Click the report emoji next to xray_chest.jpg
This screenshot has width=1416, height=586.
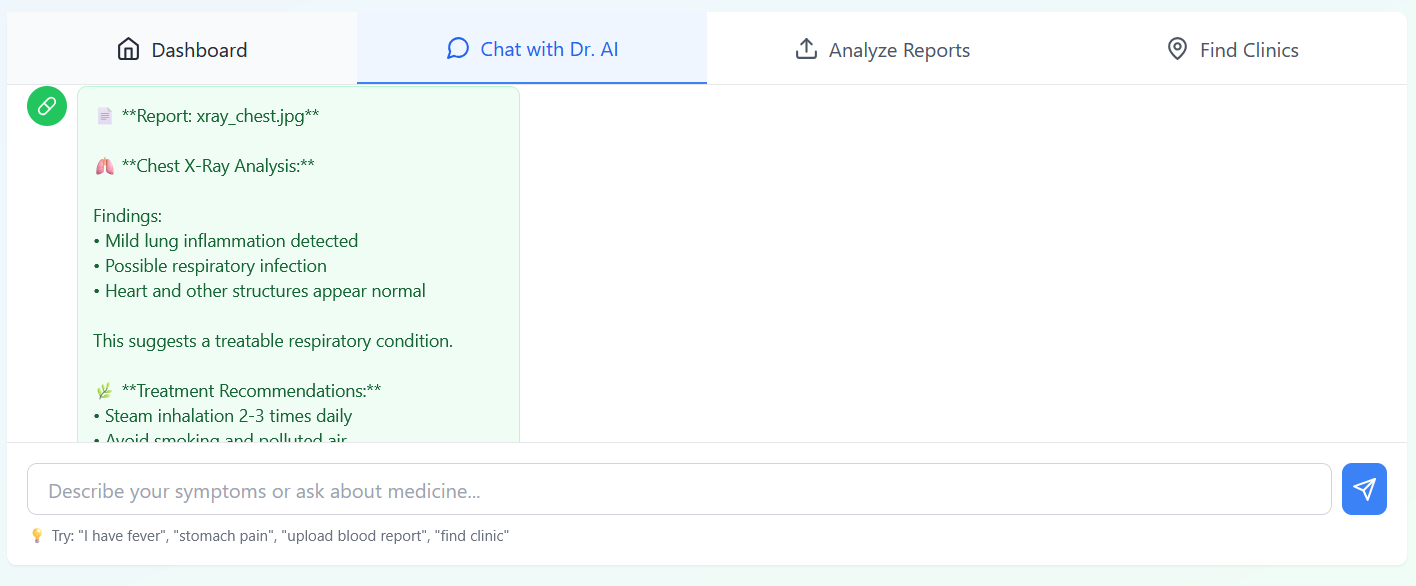pos(104,115)
